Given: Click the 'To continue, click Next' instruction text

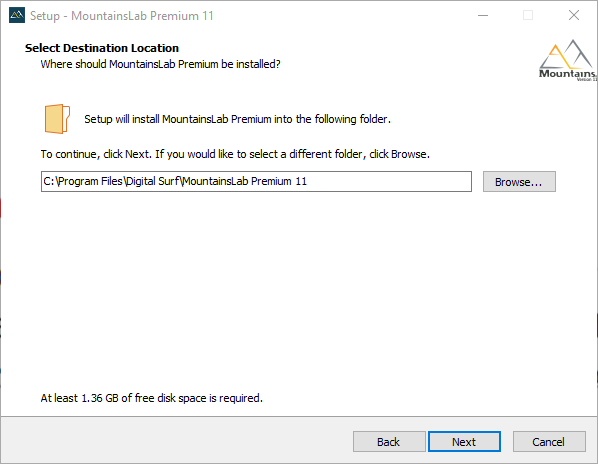Looking at the screenshot, I should (235, 154).
